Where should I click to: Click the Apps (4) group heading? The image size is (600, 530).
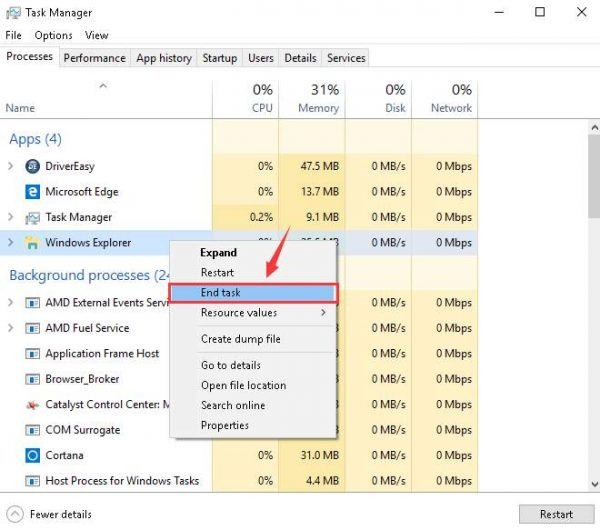pyautogui.click(x=36, y=139)
